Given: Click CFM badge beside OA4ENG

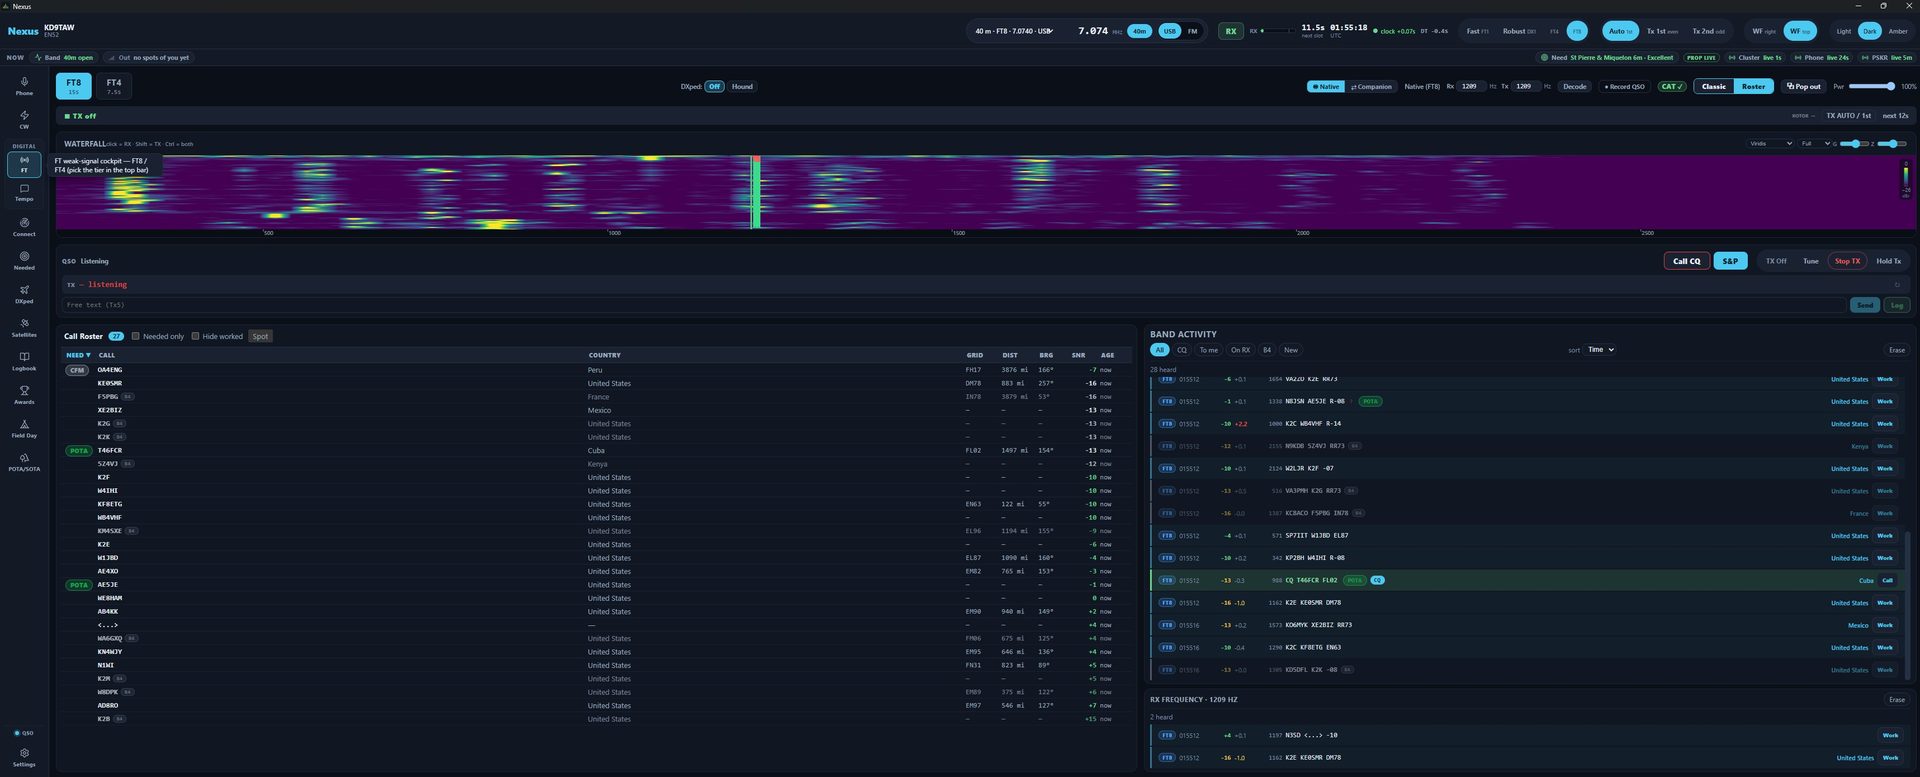Looking at the screenshot, I should (x=77, y=370).
